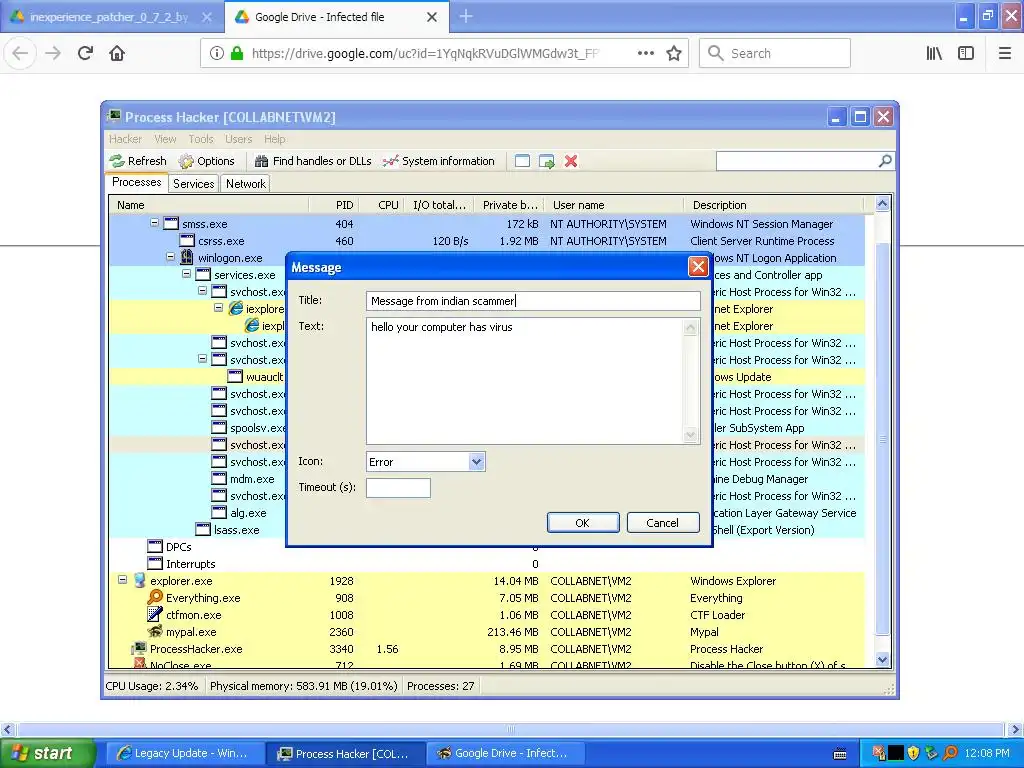Click the Firefox Search box
Image resolution: width=1024 pixels, height=768 pixels.
pos(775,54)
